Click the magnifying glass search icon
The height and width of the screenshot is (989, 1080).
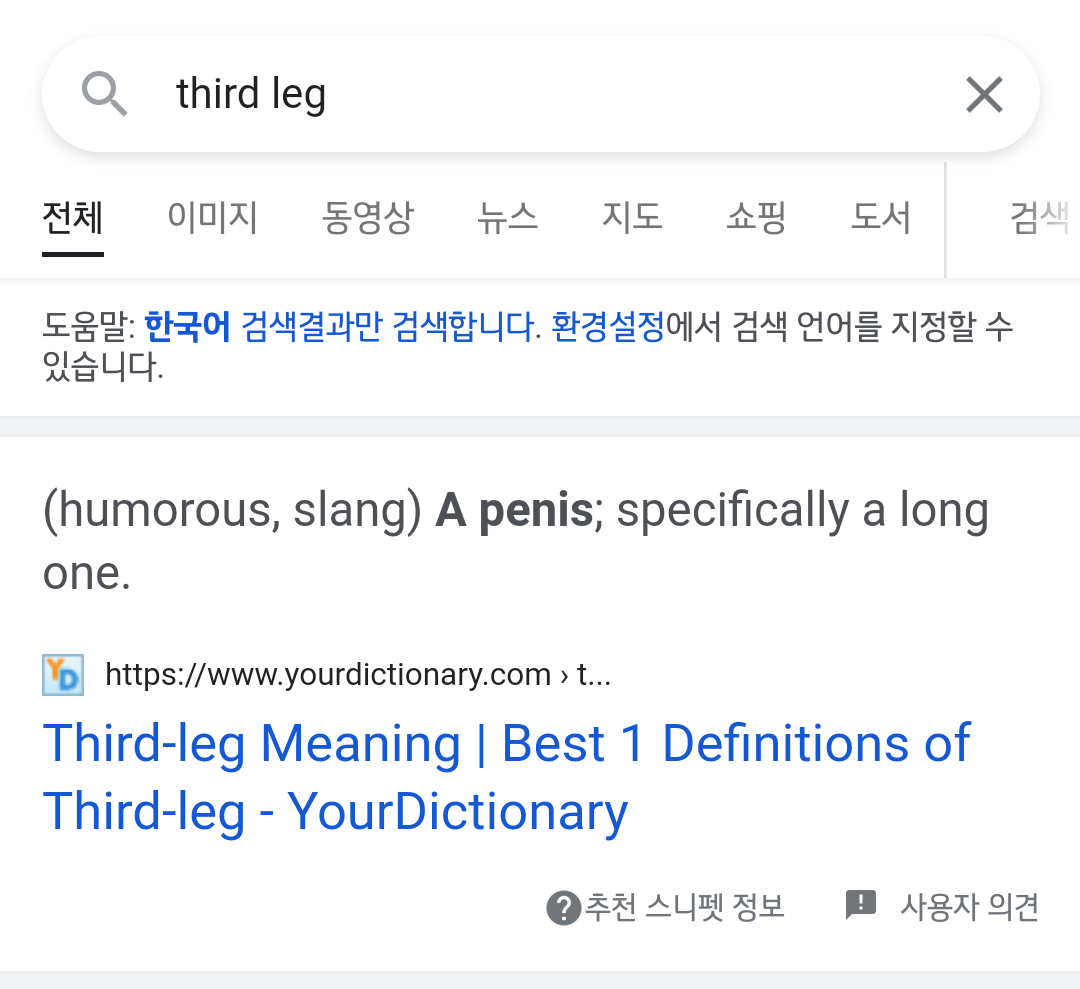[105, 94]
